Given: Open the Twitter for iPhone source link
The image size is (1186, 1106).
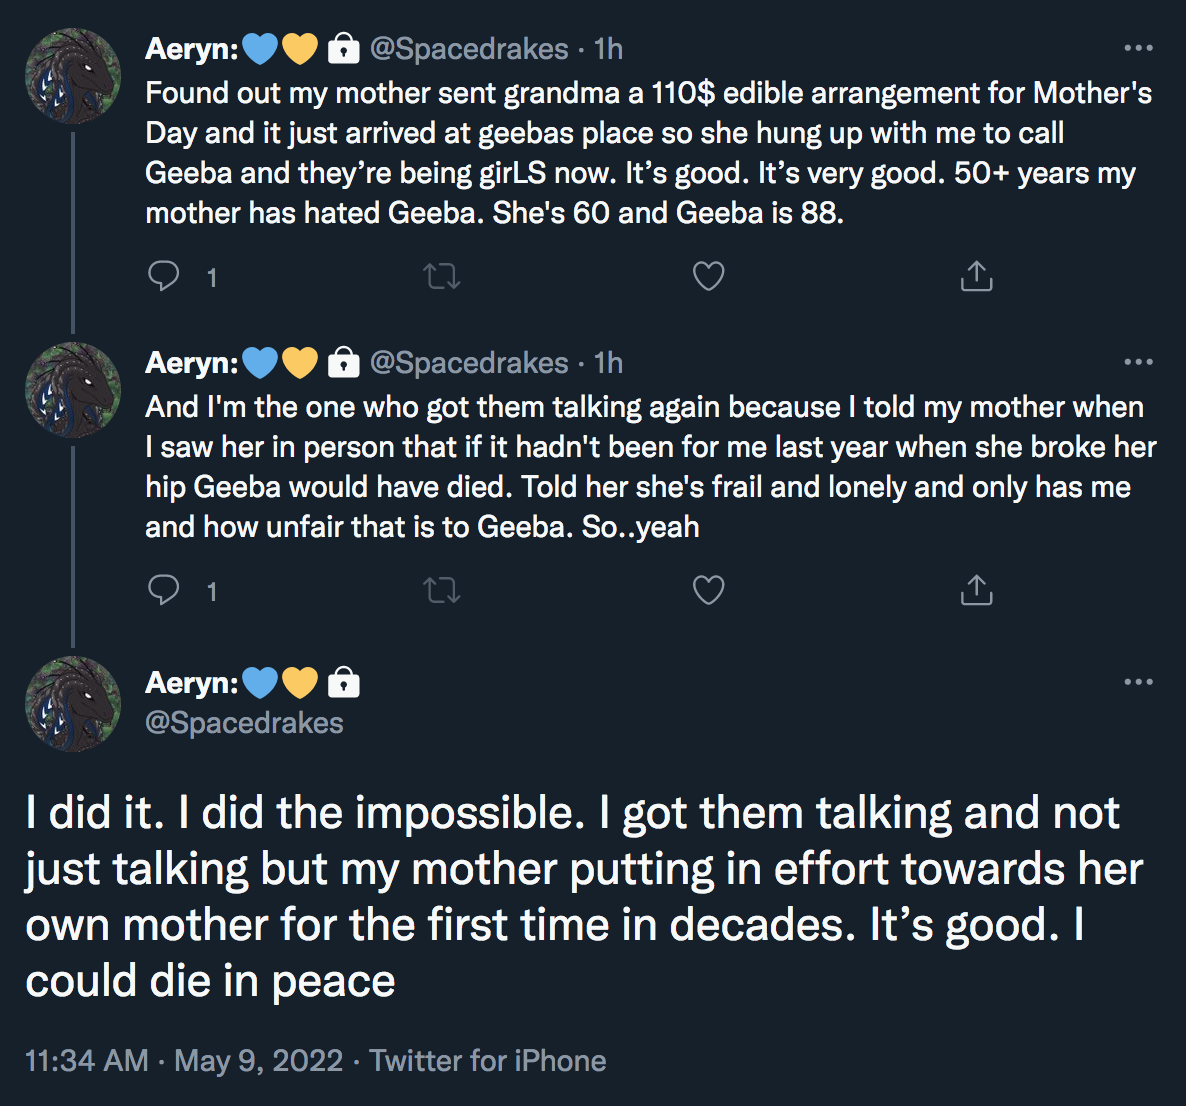Looking at the screenshot, I should [x=488, y=1061].
